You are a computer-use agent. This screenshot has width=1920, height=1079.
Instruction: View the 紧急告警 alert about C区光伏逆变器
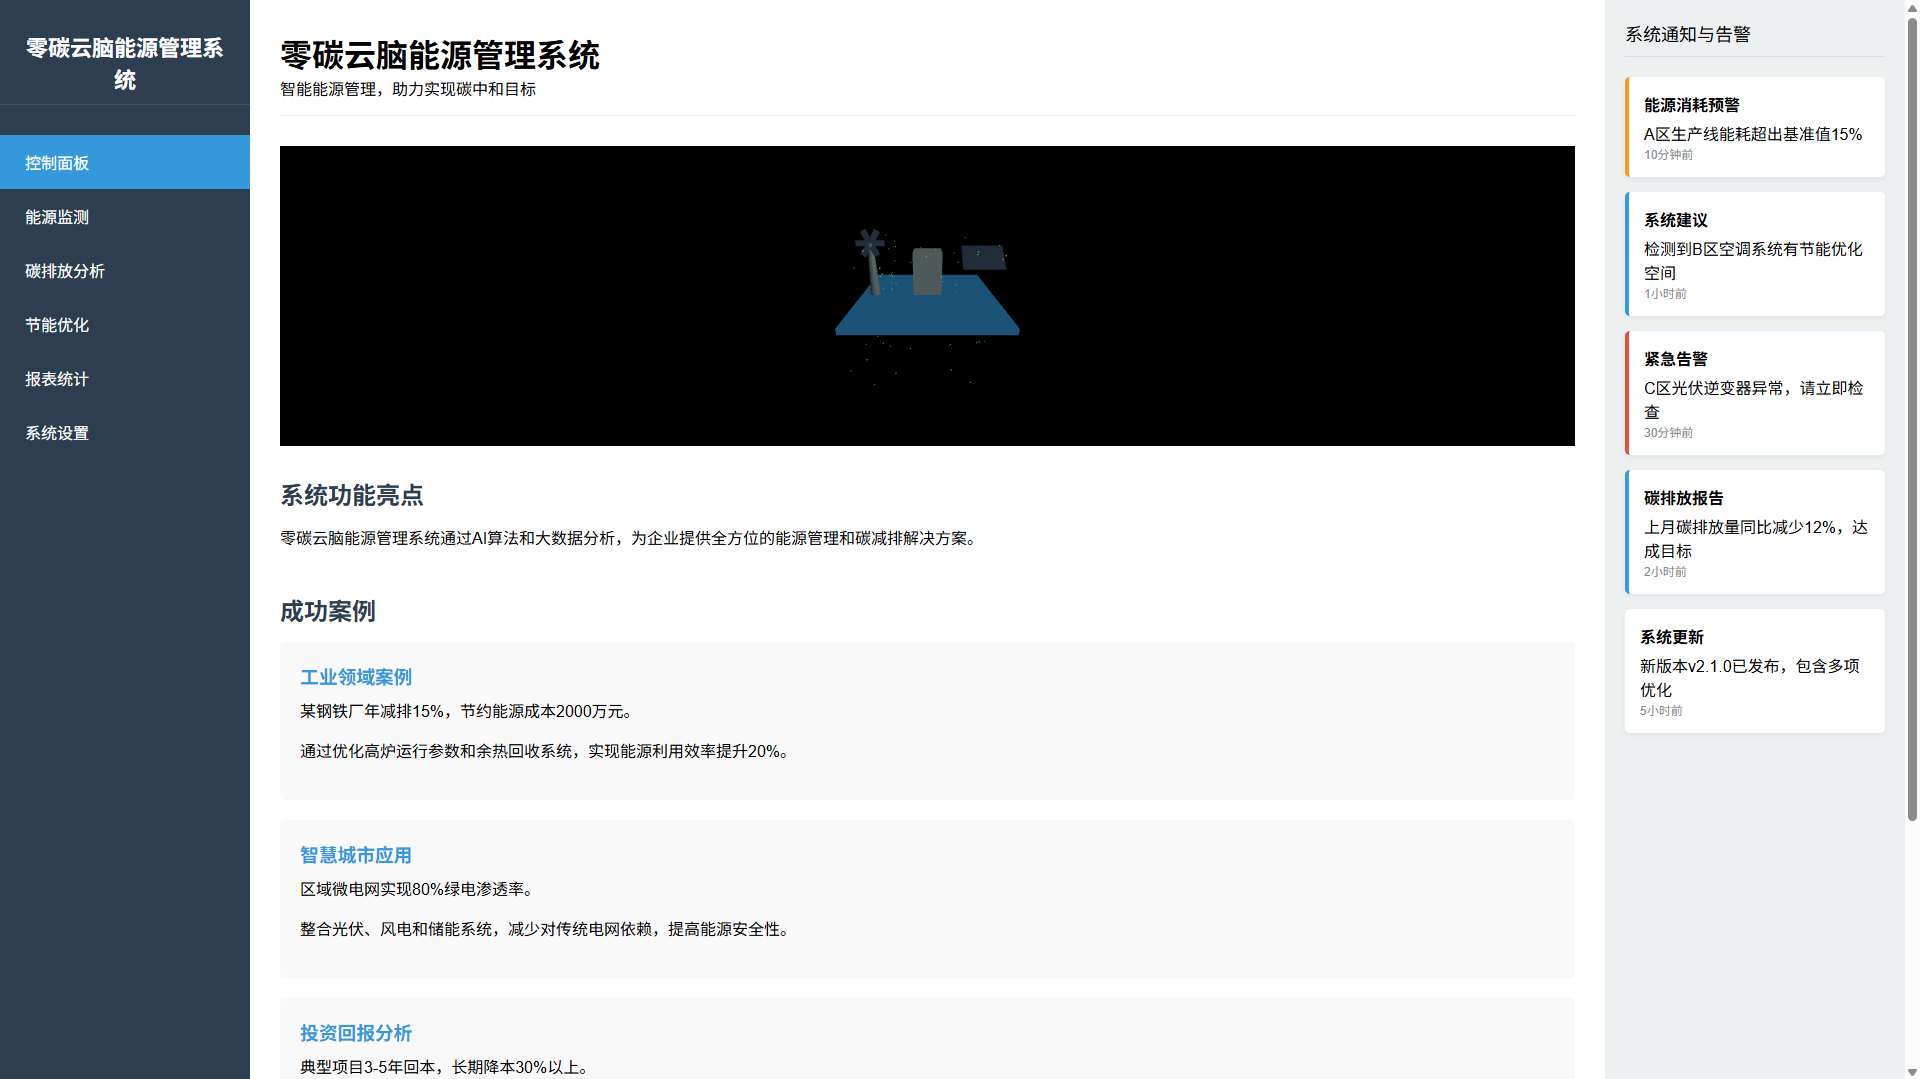coord(1754,393)
